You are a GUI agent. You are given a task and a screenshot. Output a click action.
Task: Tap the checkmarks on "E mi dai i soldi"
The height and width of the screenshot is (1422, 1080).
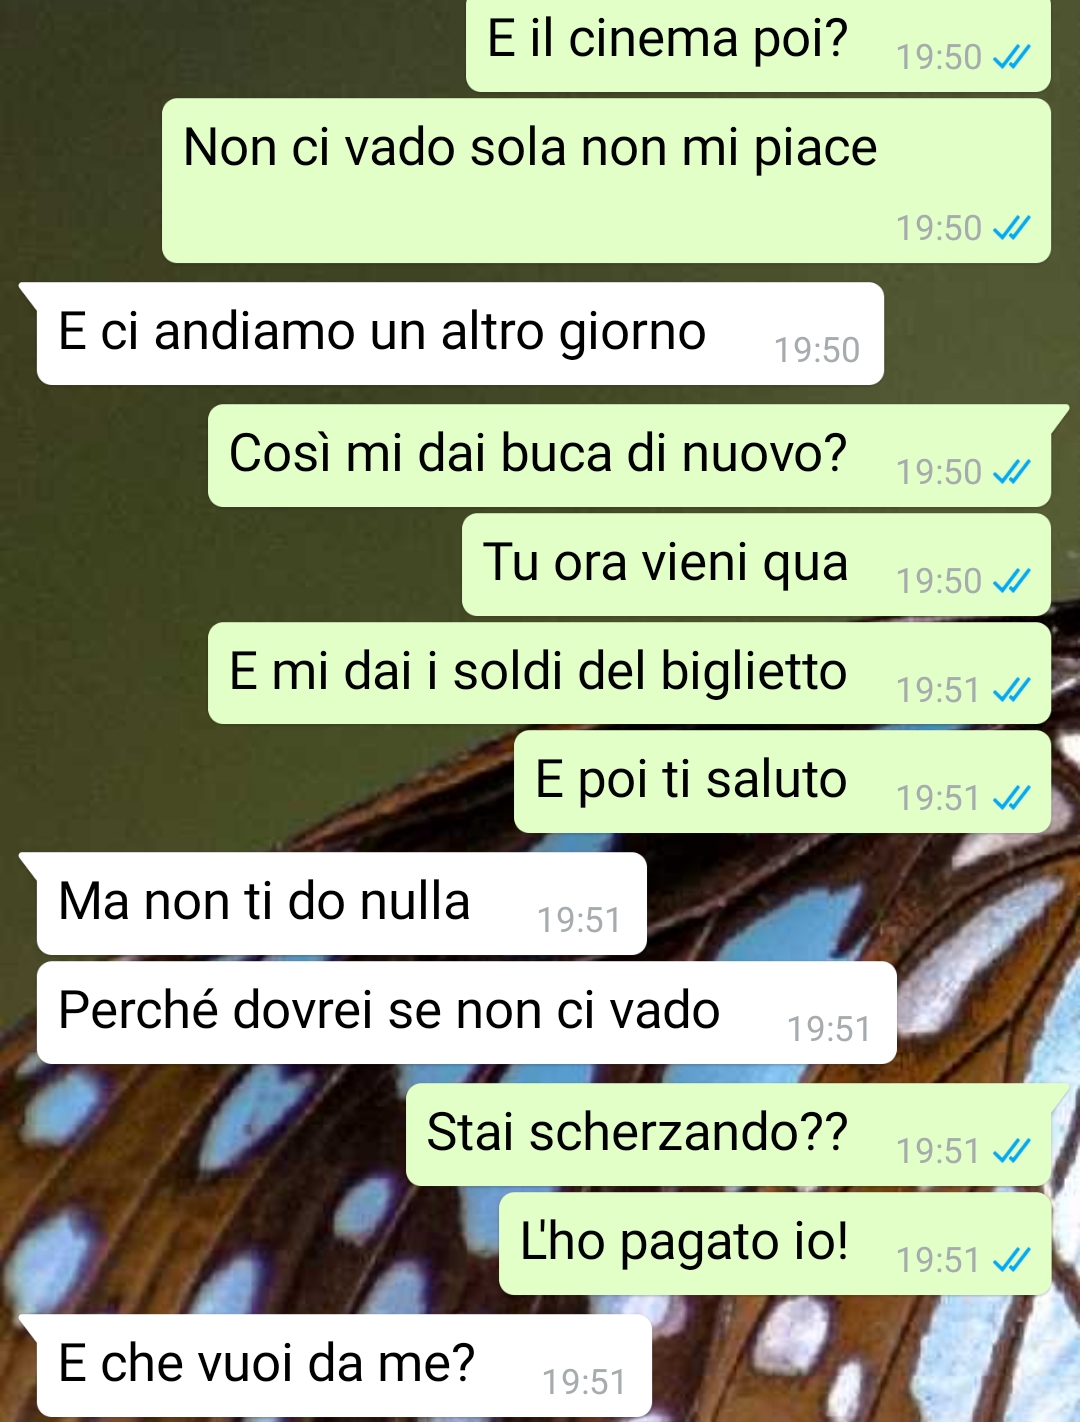1011,690
